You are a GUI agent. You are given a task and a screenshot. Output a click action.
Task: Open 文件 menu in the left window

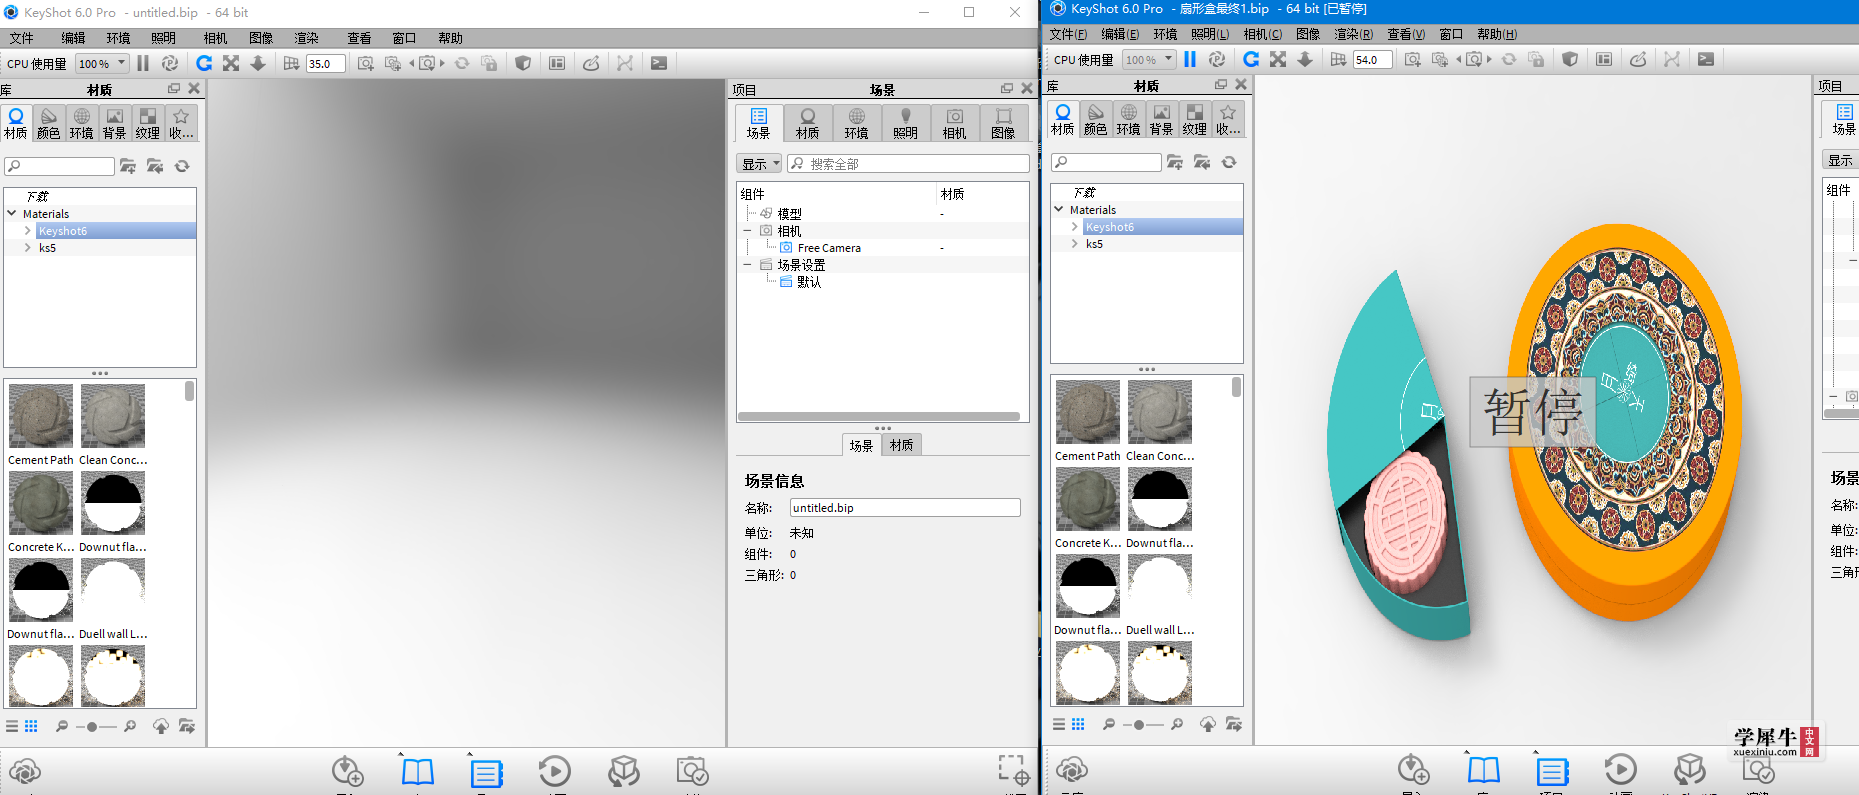click(21, 38)
